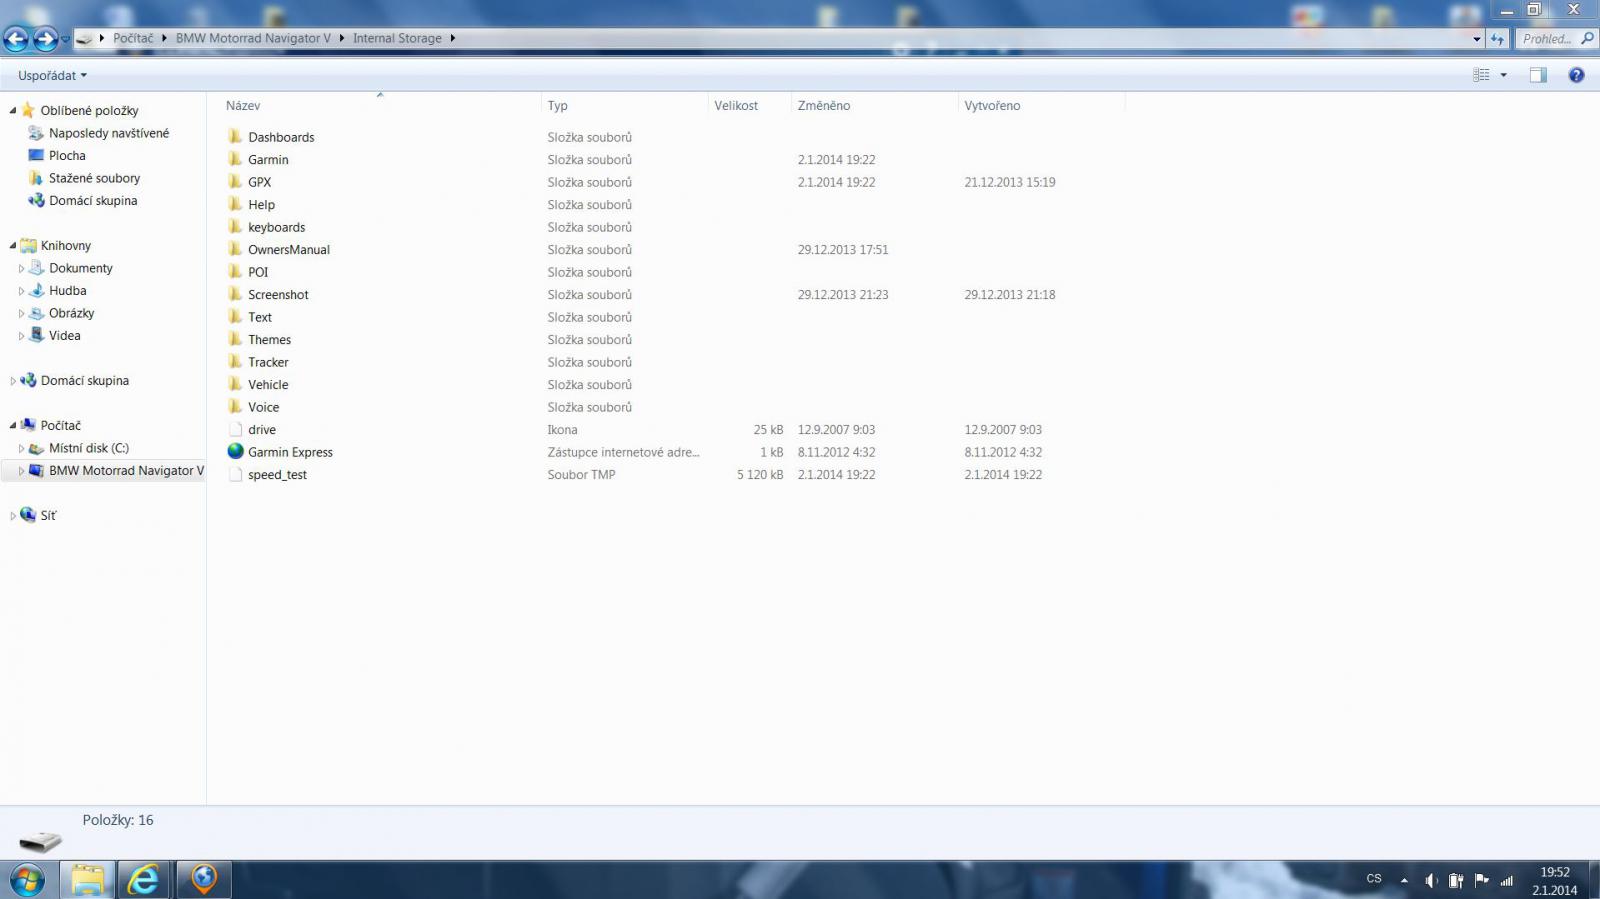
Task: Select the Voice folder icon
Action: click(235, 407)
